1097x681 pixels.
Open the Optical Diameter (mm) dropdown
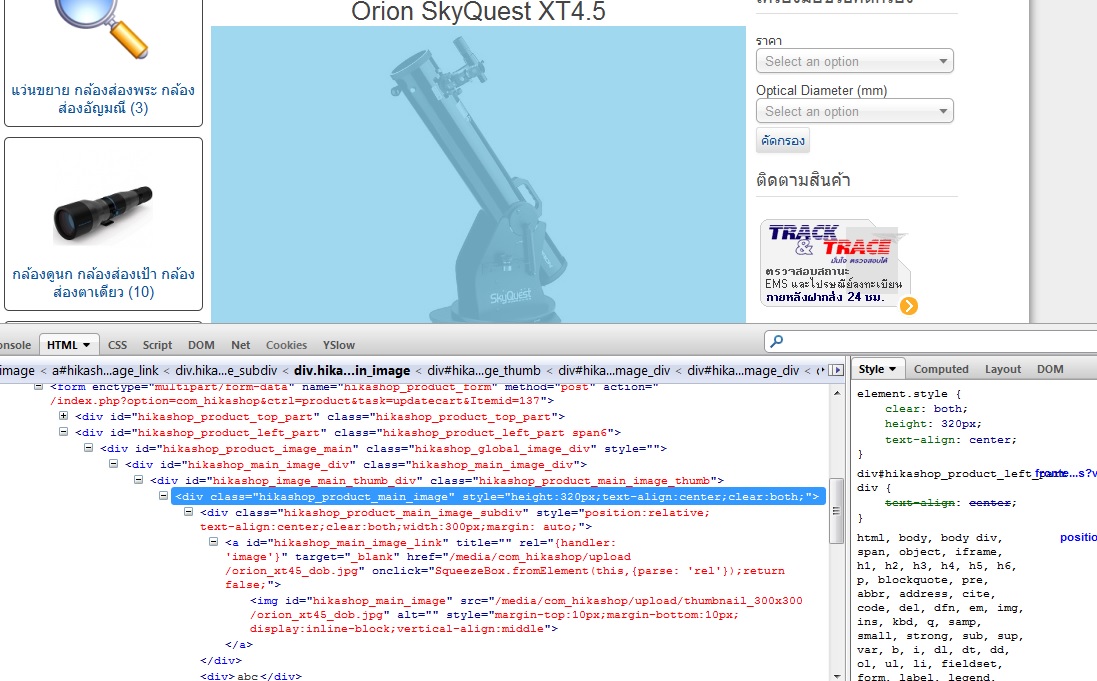click(x=854, y=111)
